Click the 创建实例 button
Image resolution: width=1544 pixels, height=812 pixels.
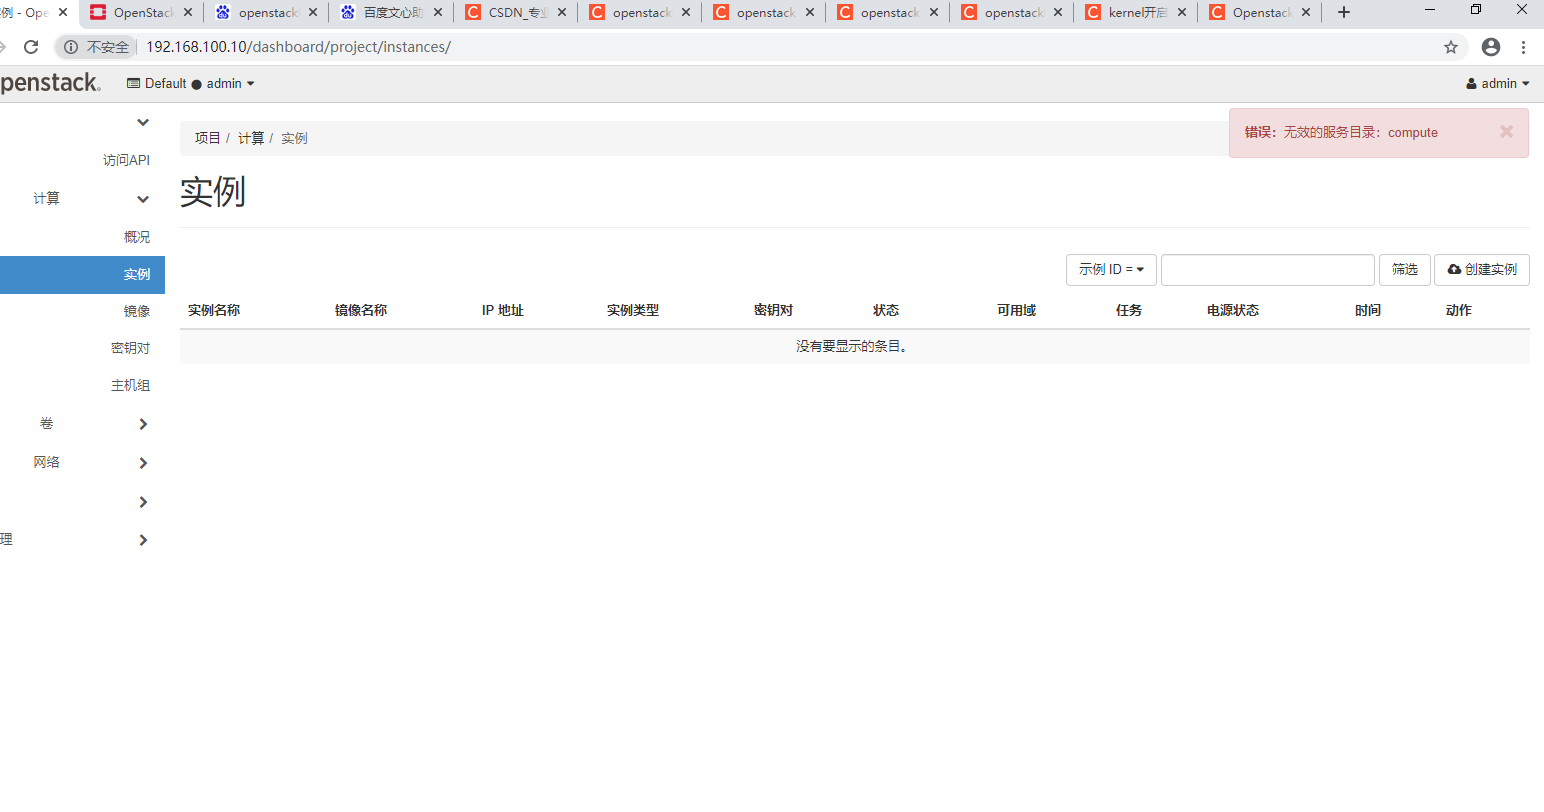coord(1482,270)
